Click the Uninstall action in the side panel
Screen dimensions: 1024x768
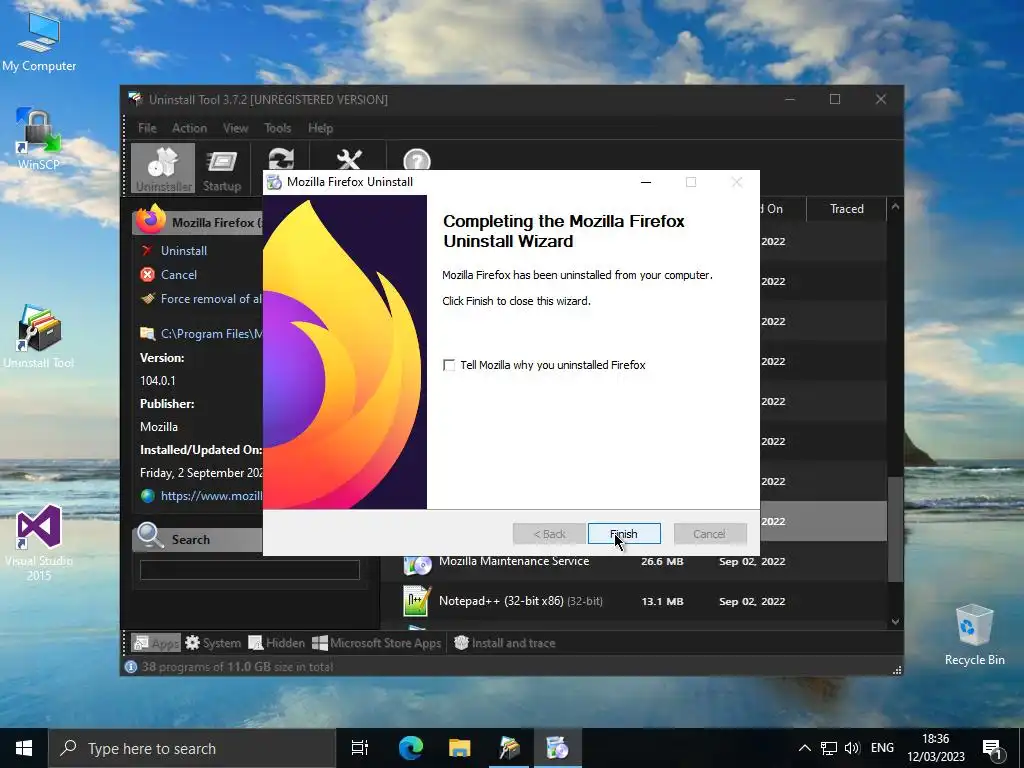pos(184,251)
